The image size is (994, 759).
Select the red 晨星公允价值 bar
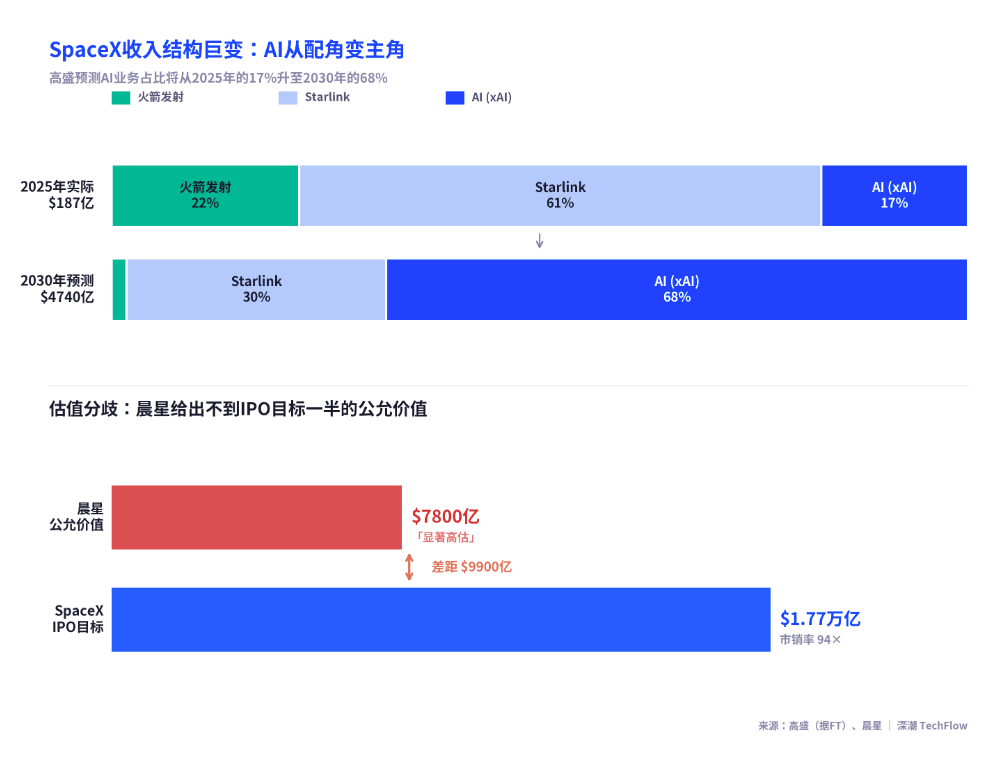click(x=257, y=517)
